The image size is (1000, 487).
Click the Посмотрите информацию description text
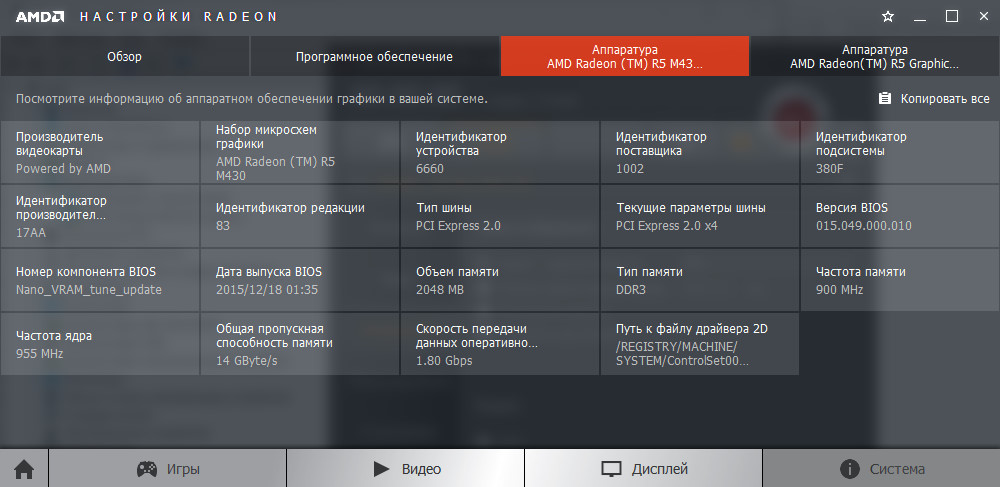click(252, 99)
